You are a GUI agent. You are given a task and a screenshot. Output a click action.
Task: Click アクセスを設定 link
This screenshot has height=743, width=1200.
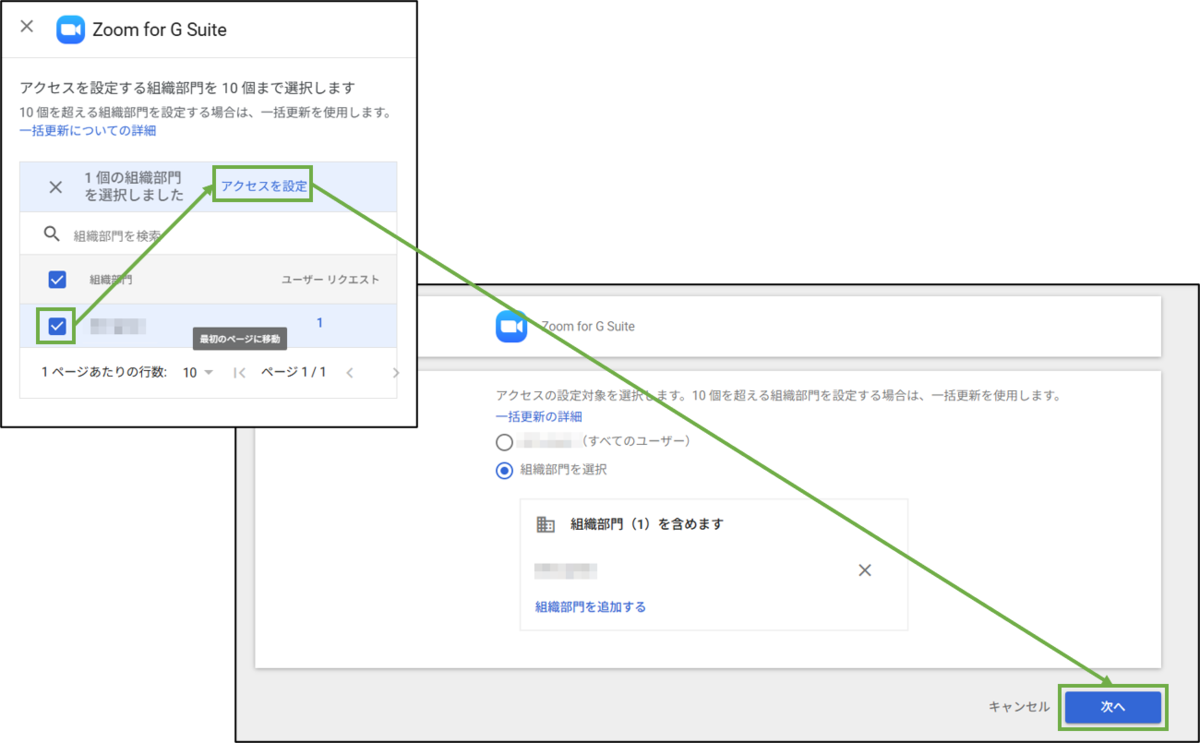coord(264,186)
